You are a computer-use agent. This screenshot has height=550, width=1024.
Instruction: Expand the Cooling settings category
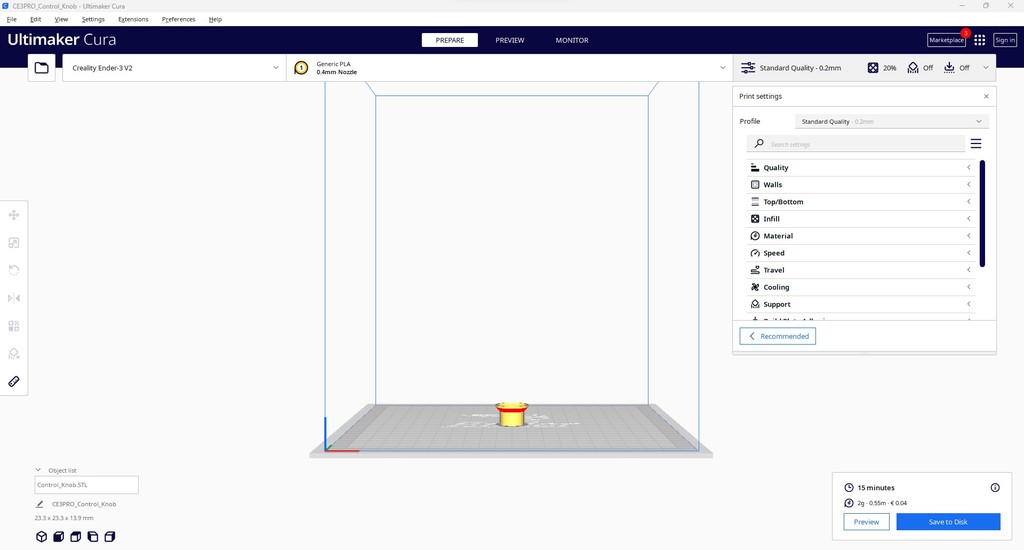click(x=861, y=287)
